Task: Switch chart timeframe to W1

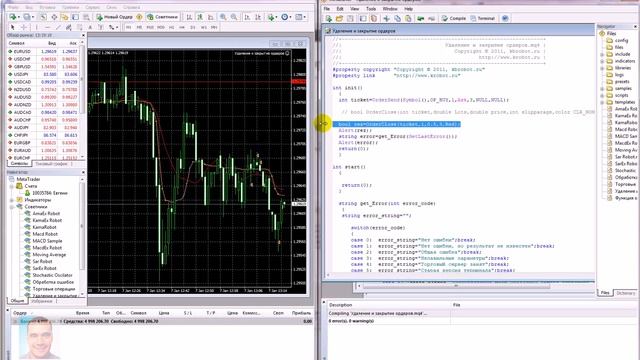Action: point(204,27)
